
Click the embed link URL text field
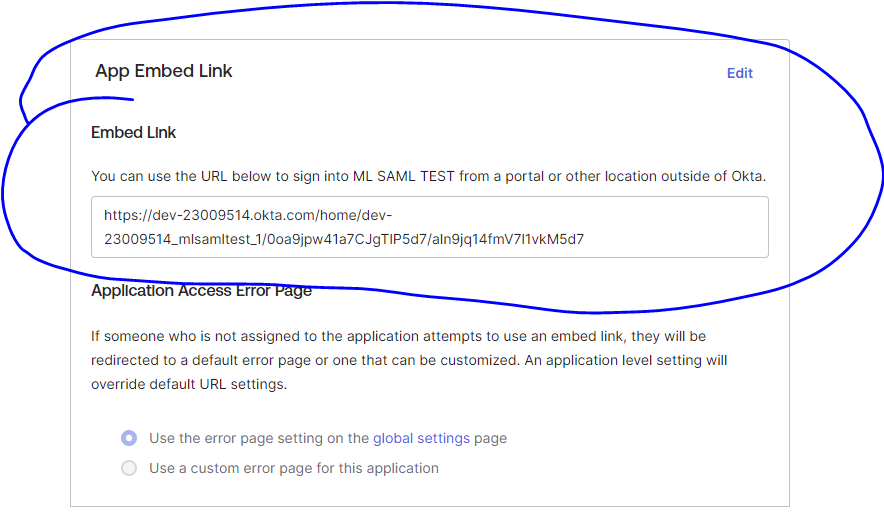click(430, 227)
